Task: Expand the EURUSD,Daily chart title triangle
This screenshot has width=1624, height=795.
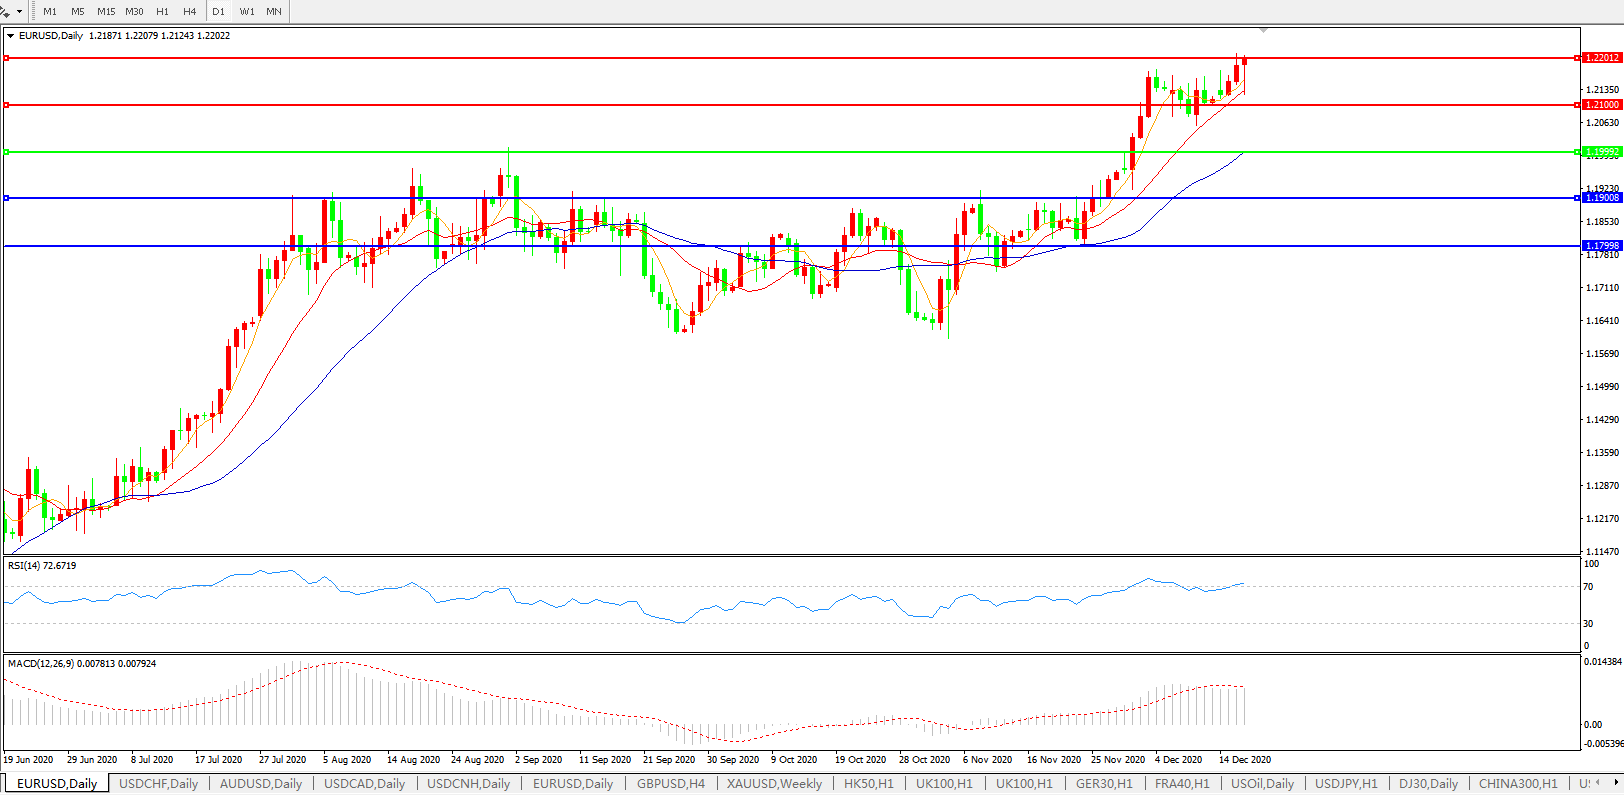Action: (x=11, y=36)
